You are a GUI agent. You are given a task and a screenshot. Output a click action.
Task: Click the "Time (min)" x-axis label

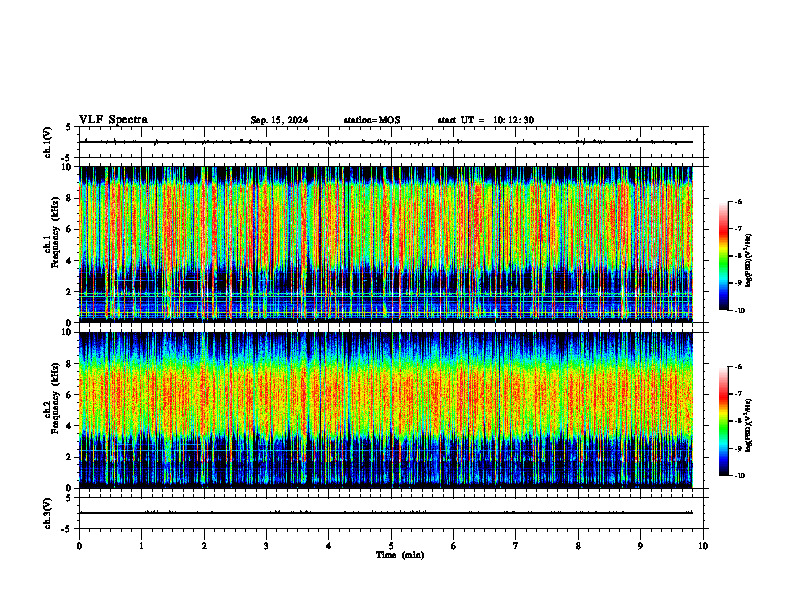400,555
